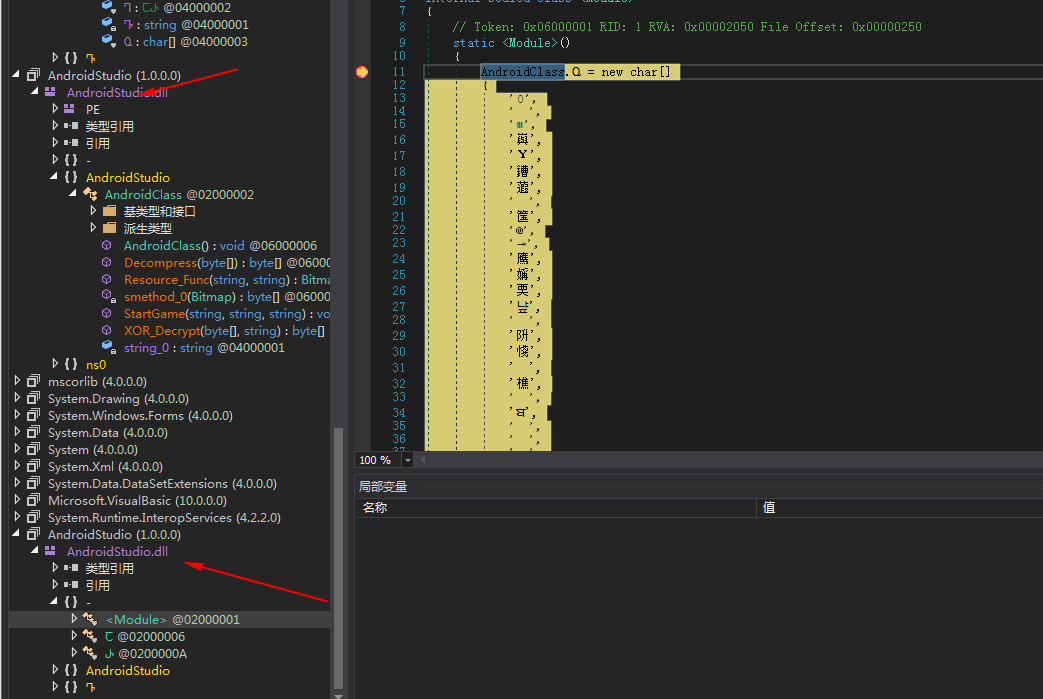
Task: Click the Microsoft.VisualBasic assembly icon
Action: pos(33,500)
